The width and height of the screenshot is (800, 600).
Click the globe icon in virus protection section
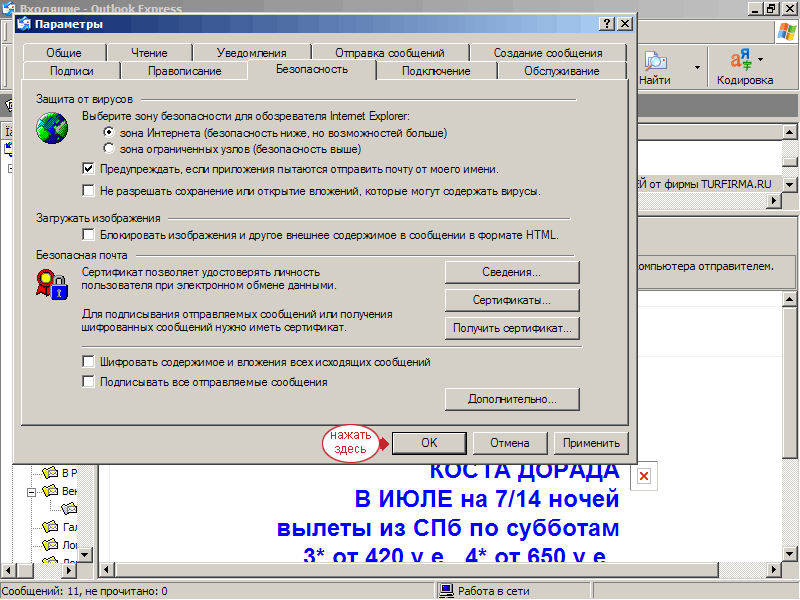point(51,130)
